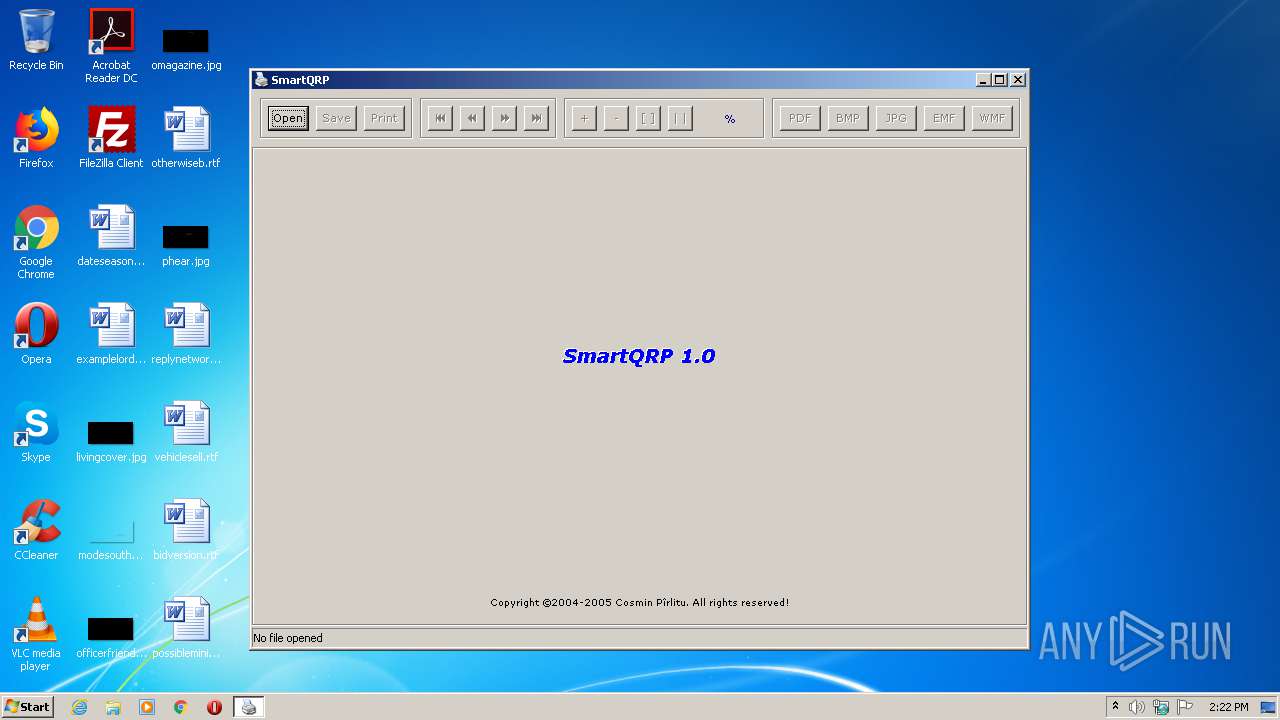Click the Show desktop button
The width and height of the screenshot is (1280, 720).
1268,707
